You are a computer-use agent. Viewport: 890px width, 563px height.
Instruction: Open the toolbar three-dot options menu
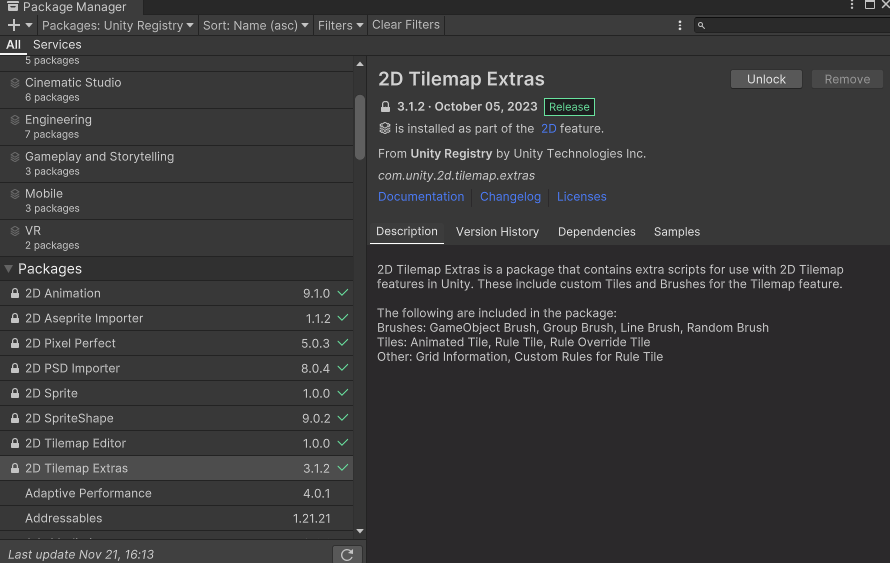click(679, 26)
